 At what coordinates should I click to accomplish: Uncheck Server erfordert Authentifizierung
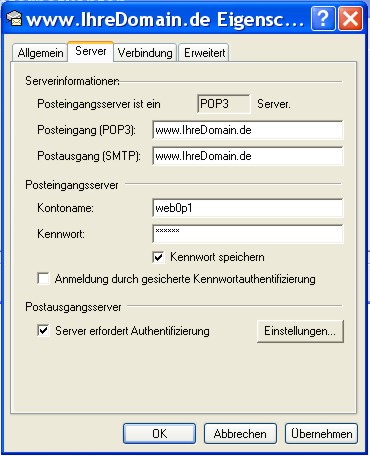43,331
